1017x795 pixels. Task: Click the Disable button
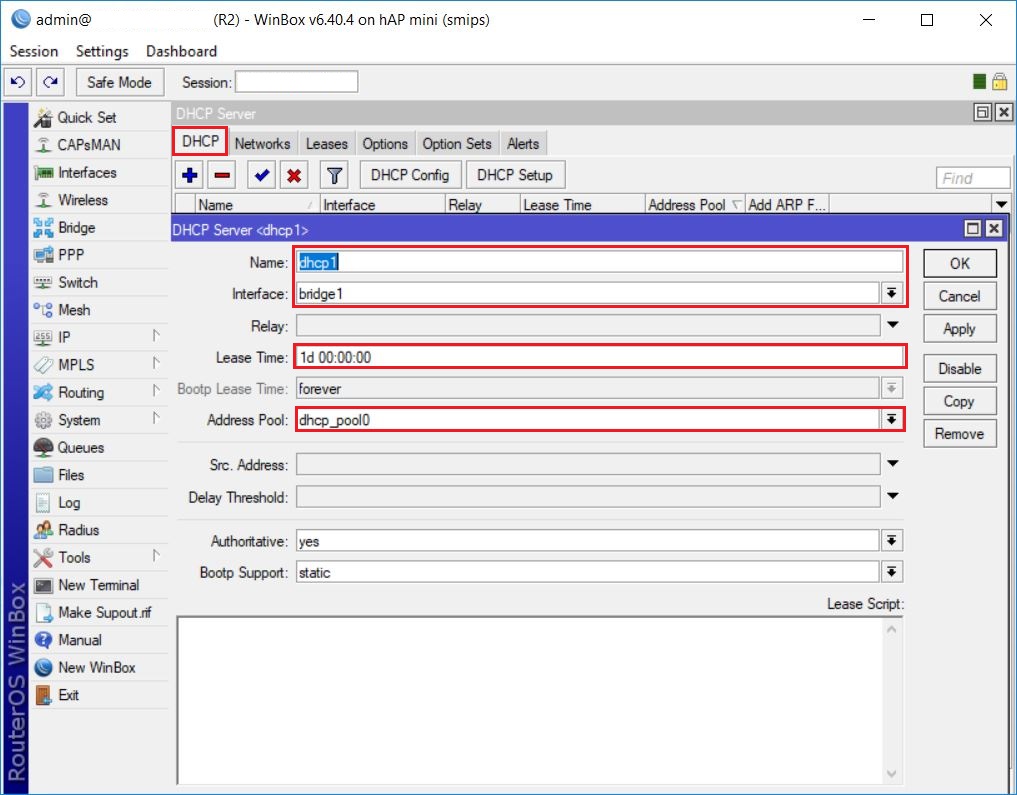[x=960, y=368]
